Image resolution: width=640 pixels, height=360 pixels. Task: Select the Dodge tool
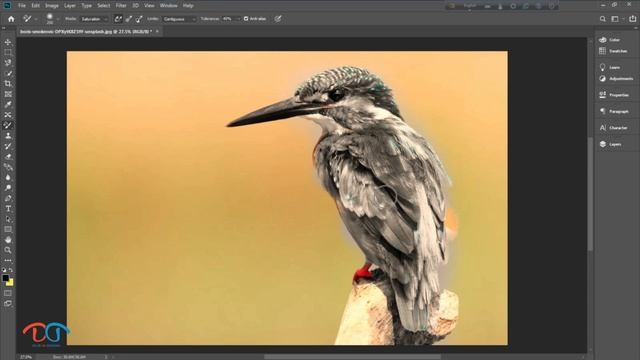pos(8,188)
